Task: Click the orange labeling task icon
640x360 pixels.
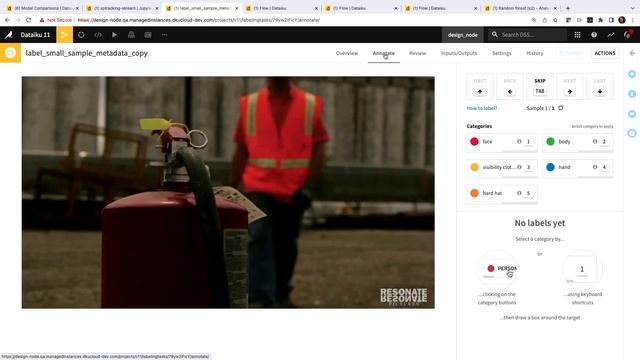Action: pos(10,53)
